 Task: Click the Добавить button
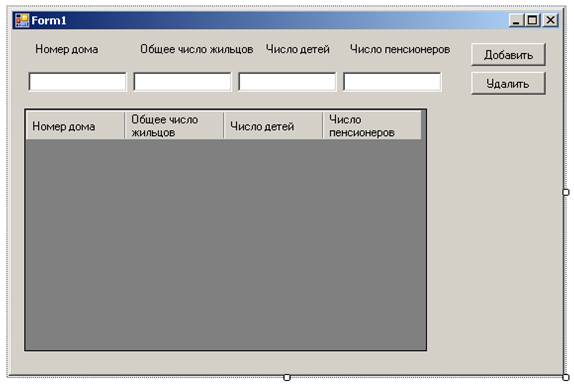[x=508, y=55]
